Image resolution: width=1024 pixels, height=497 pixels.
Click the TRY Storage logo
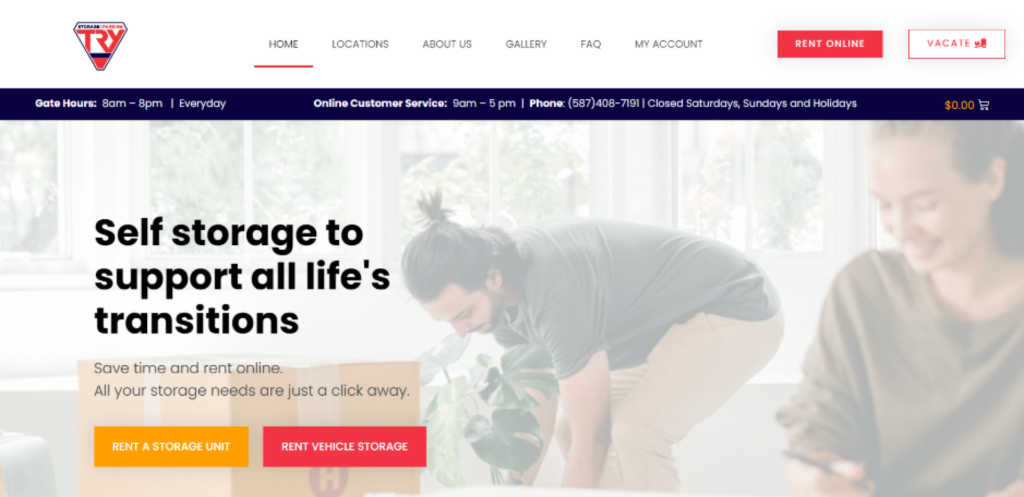(x=100, y=46)
